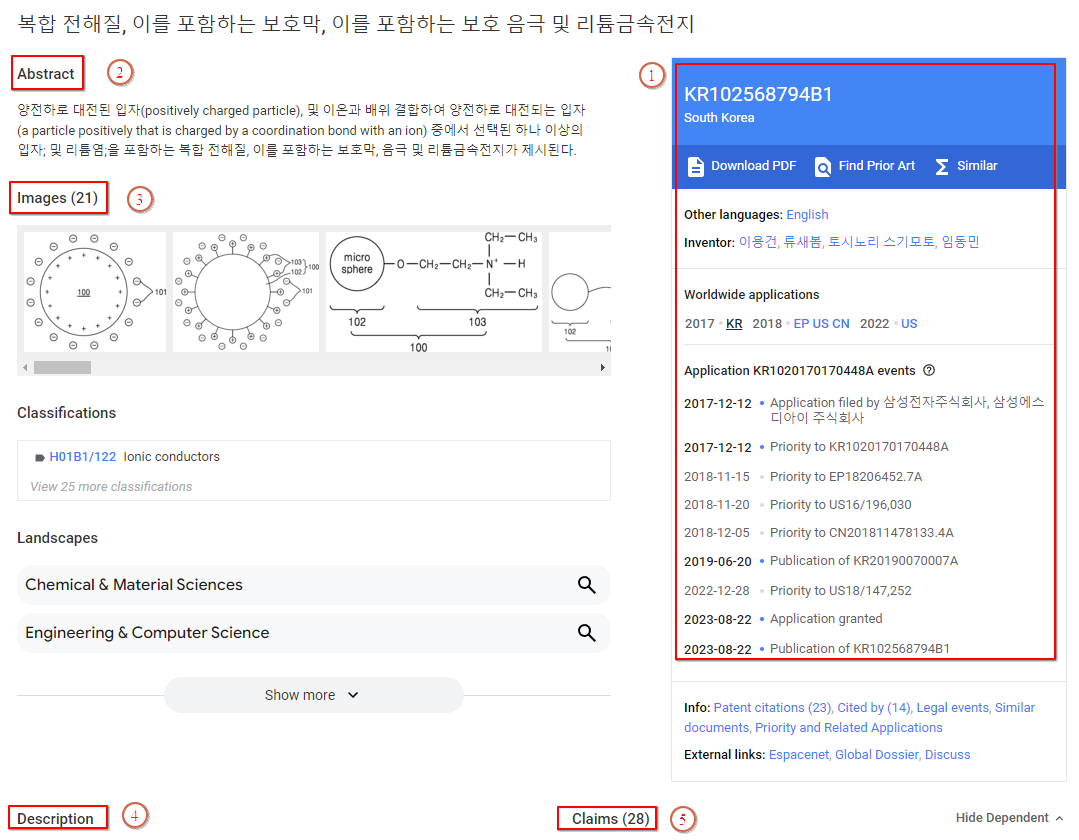1079x840 pixels.
Task: Click Chemical & Material Sciences landscape row
Action: pyautogui.click(x=313, y=585)
